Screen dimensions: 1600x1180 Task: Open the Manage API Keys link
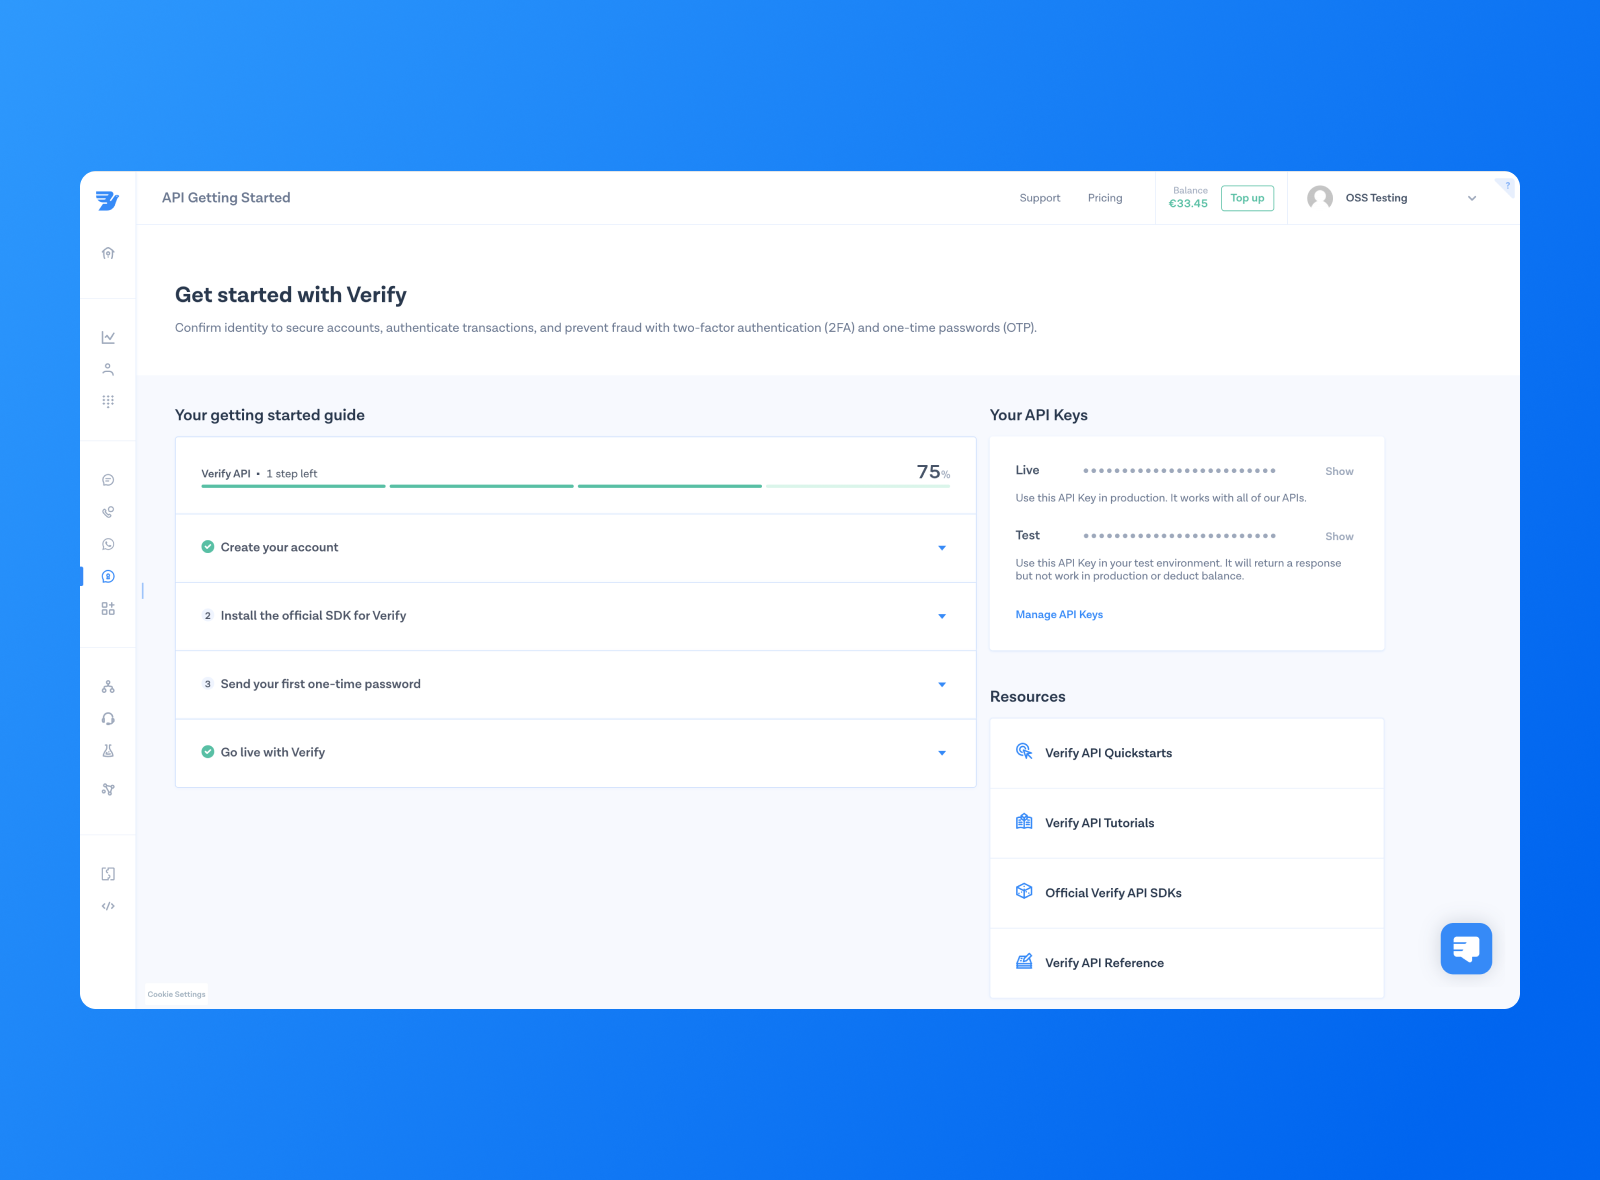(1059, 614)
